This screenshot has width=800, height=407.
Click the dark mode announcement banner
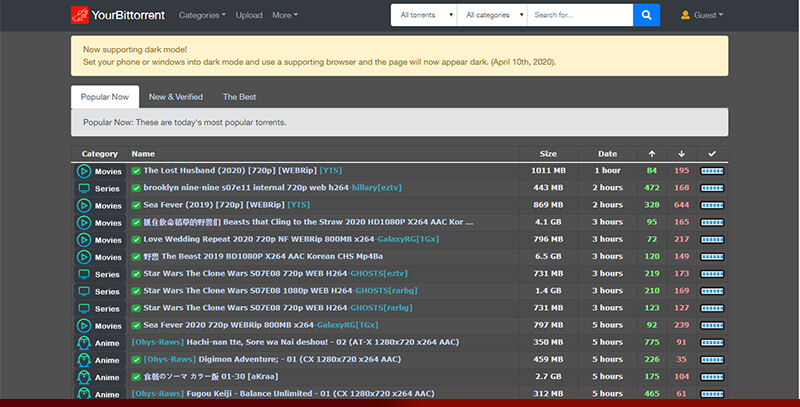(399, 56)
